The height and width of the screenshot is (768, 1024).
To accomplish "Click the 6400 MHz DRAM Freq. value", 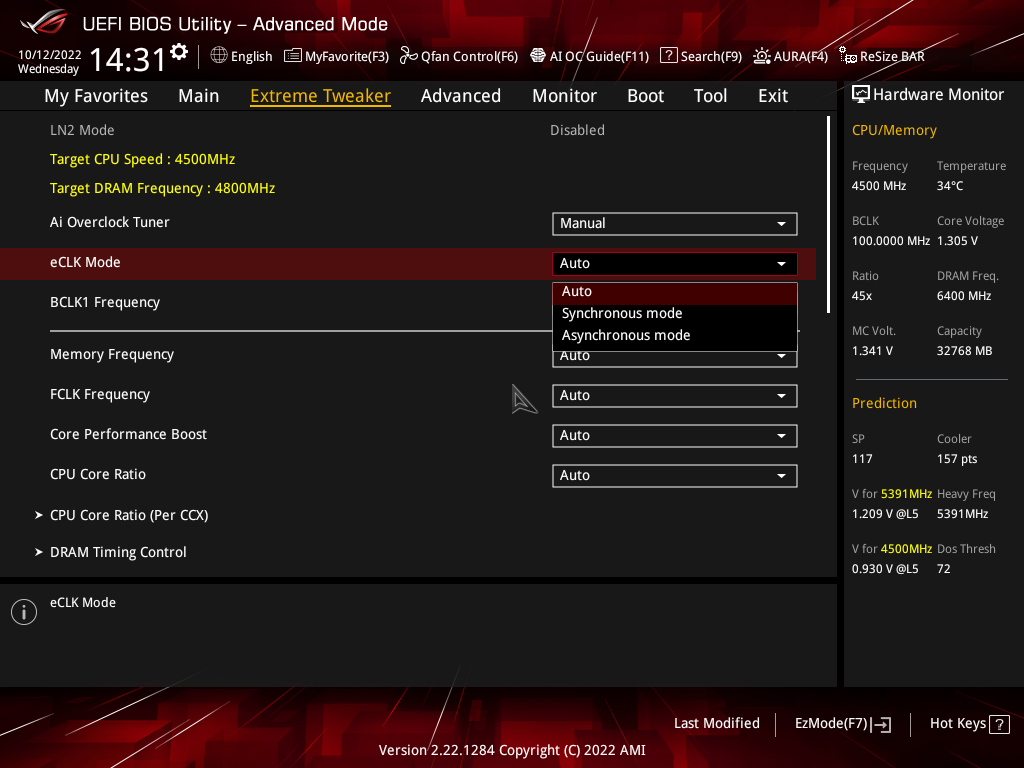I will (x=964, y=296).
